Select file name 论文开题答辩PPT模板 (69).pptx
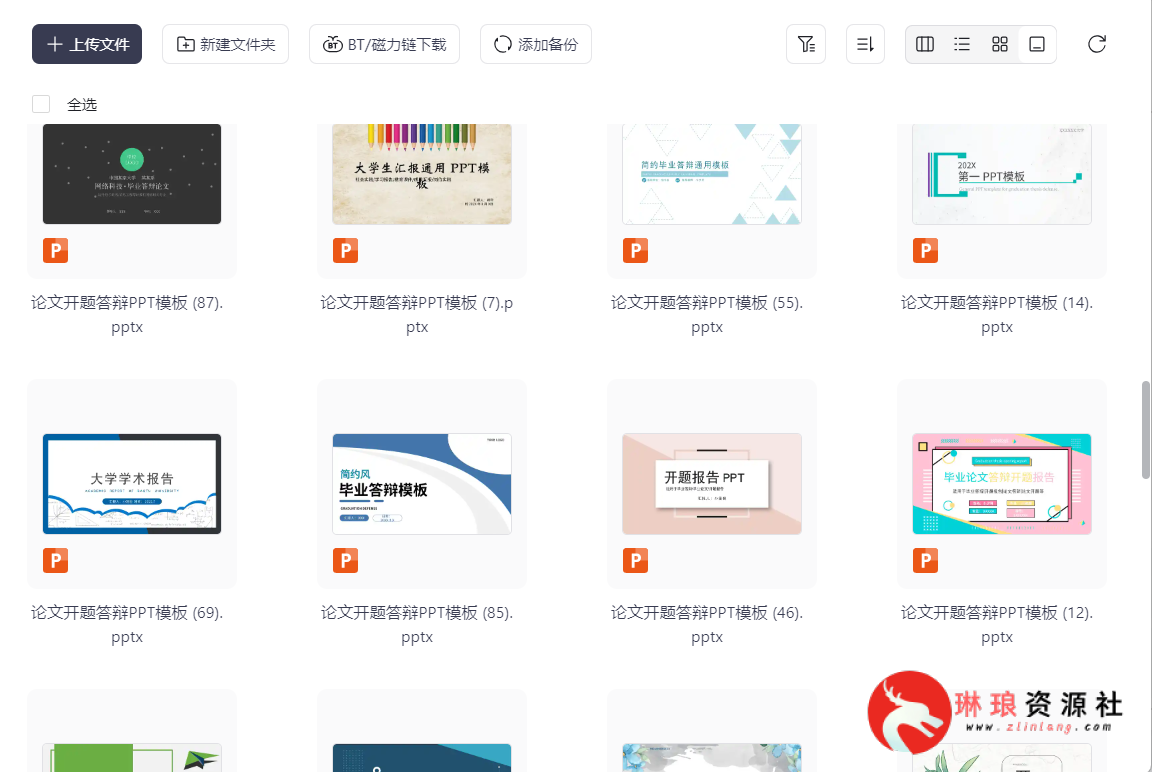 [127, 624]
